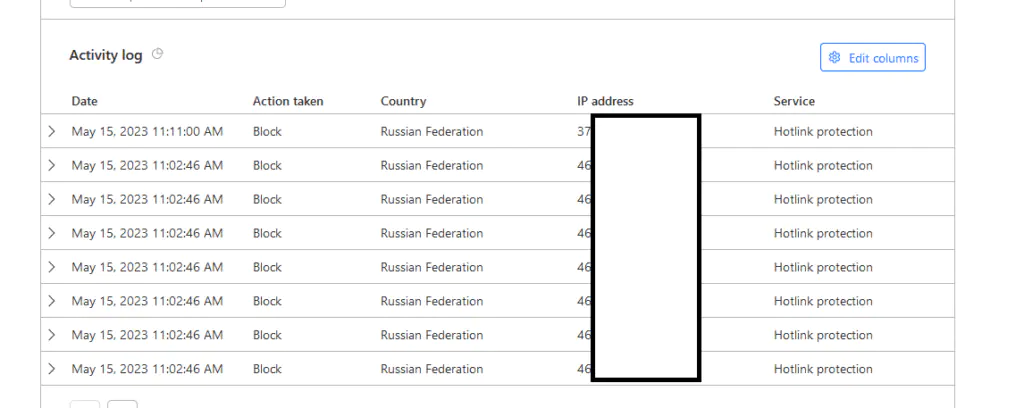
Task: Click Hotlink protection in the 11:11:00 AM row
Action: [x=823, y=131]
